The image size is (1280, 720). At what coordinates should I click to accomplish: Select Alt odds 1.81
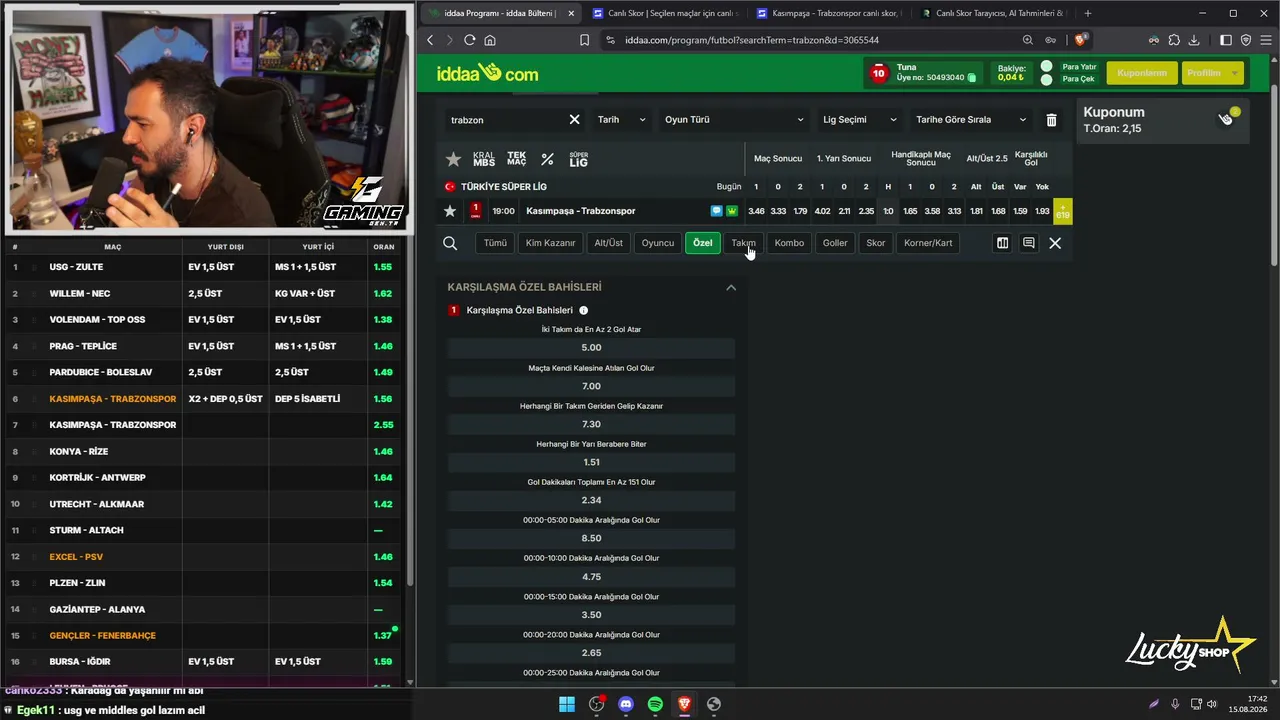coord(976,211)
